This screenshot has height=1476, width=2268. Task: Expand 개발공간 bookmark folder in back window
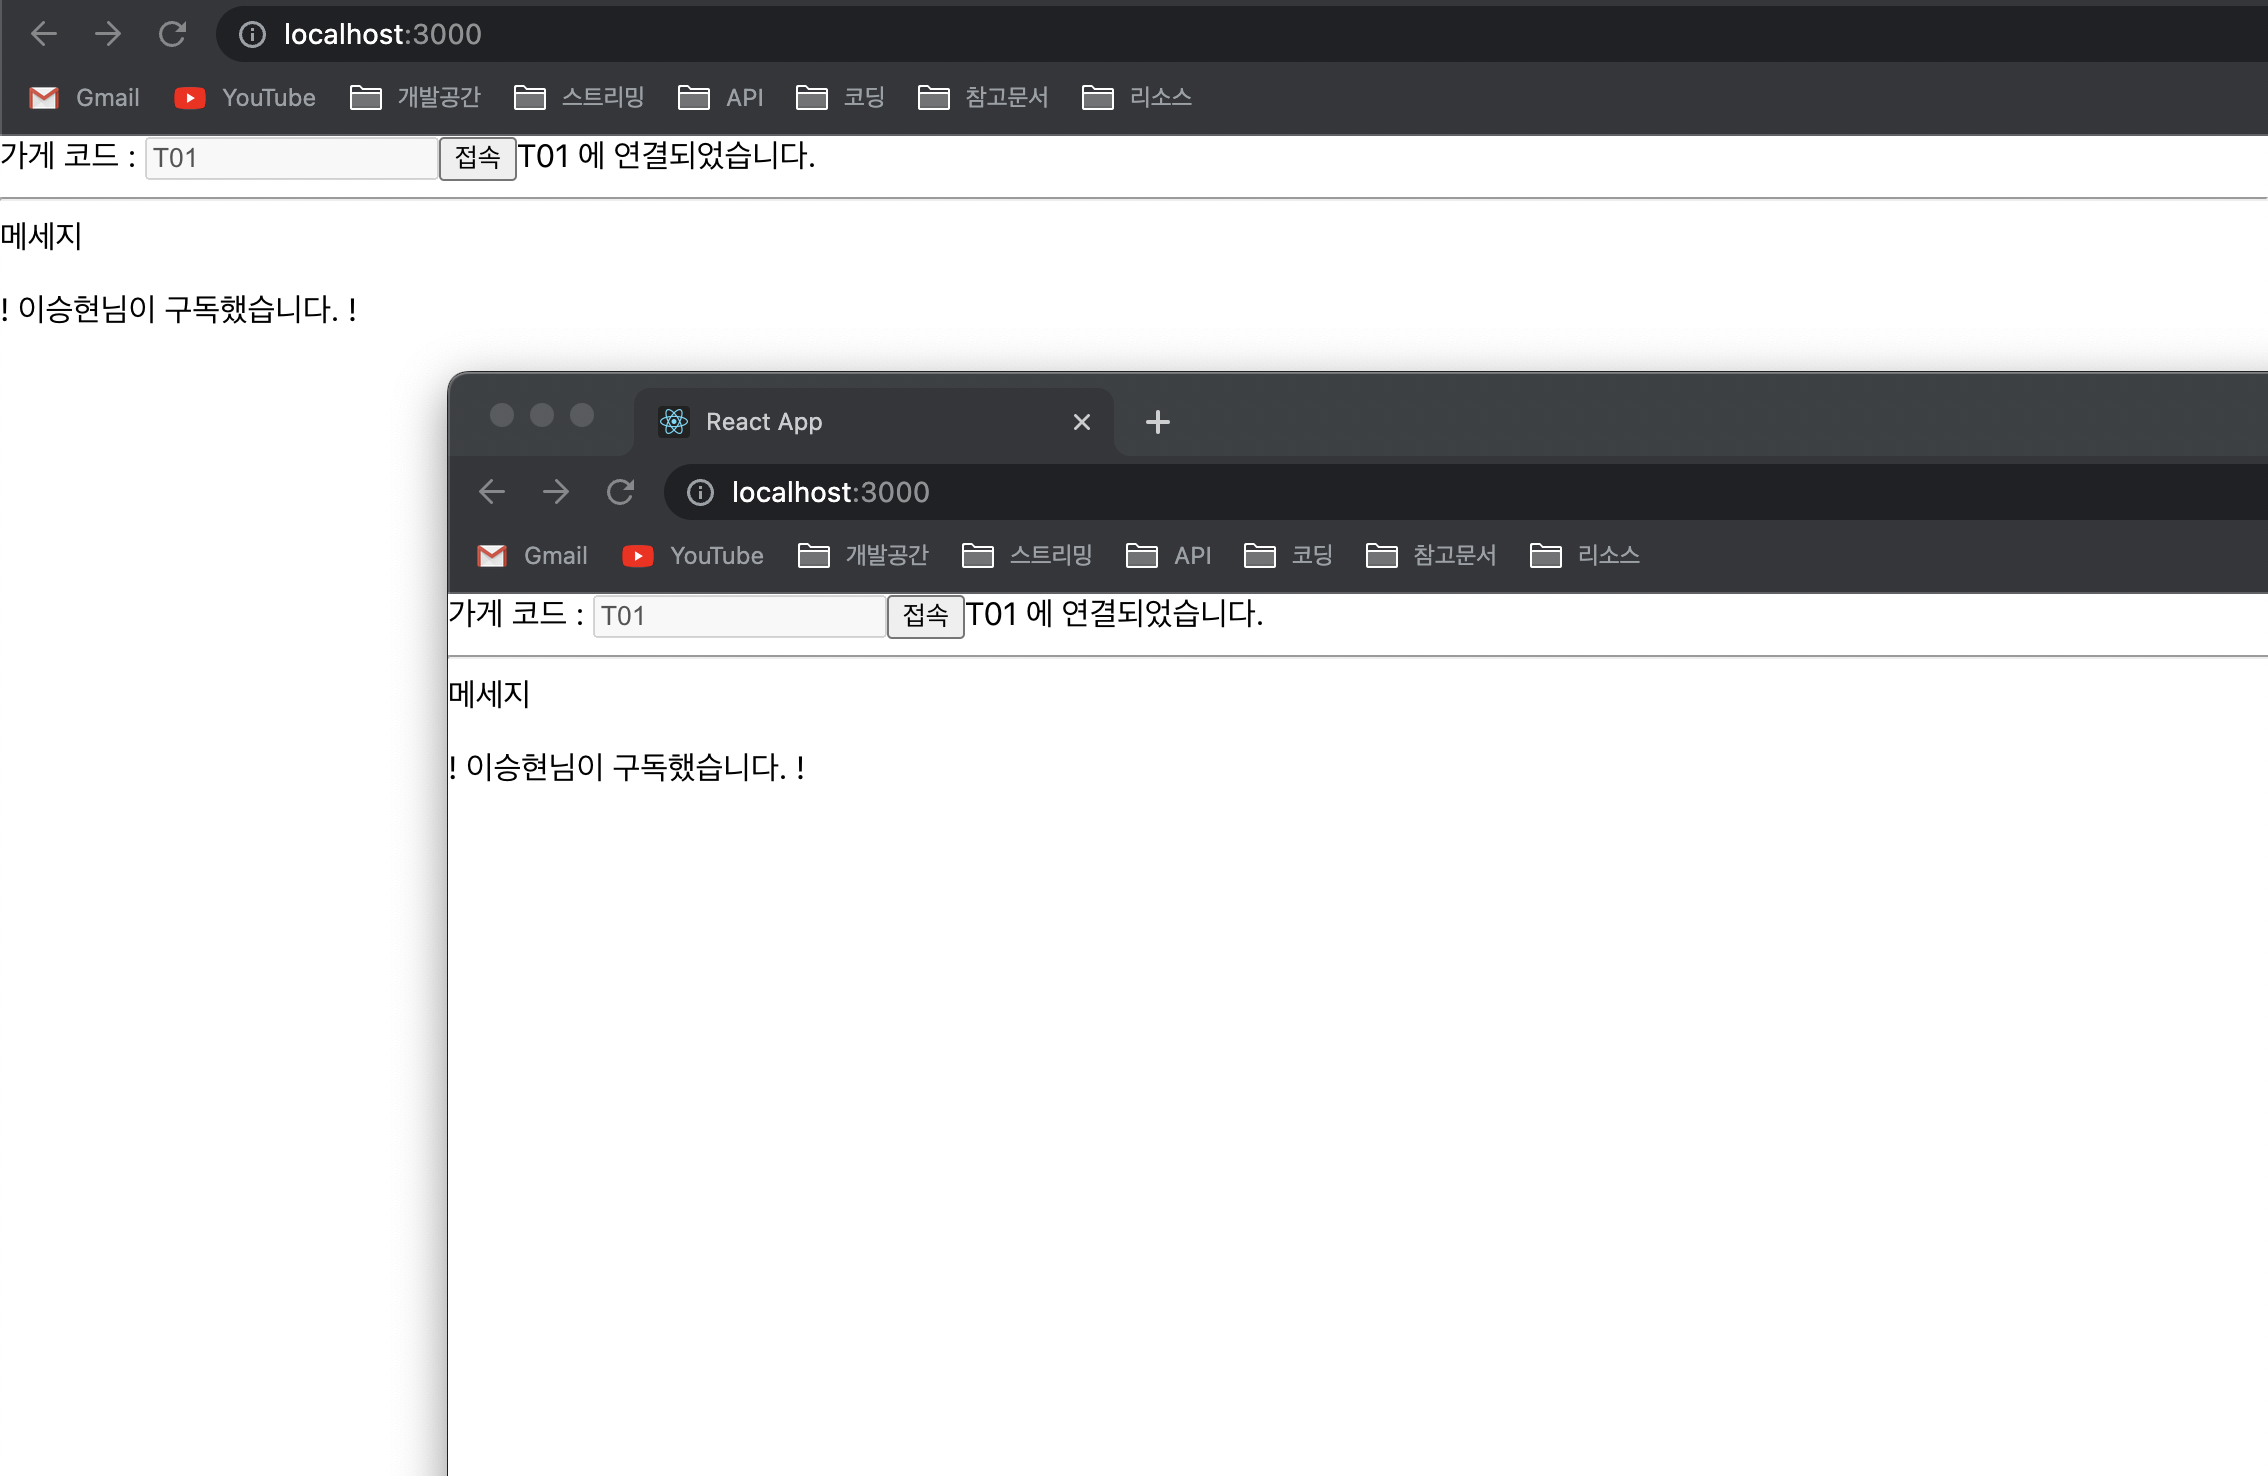[x=416, y=98]
